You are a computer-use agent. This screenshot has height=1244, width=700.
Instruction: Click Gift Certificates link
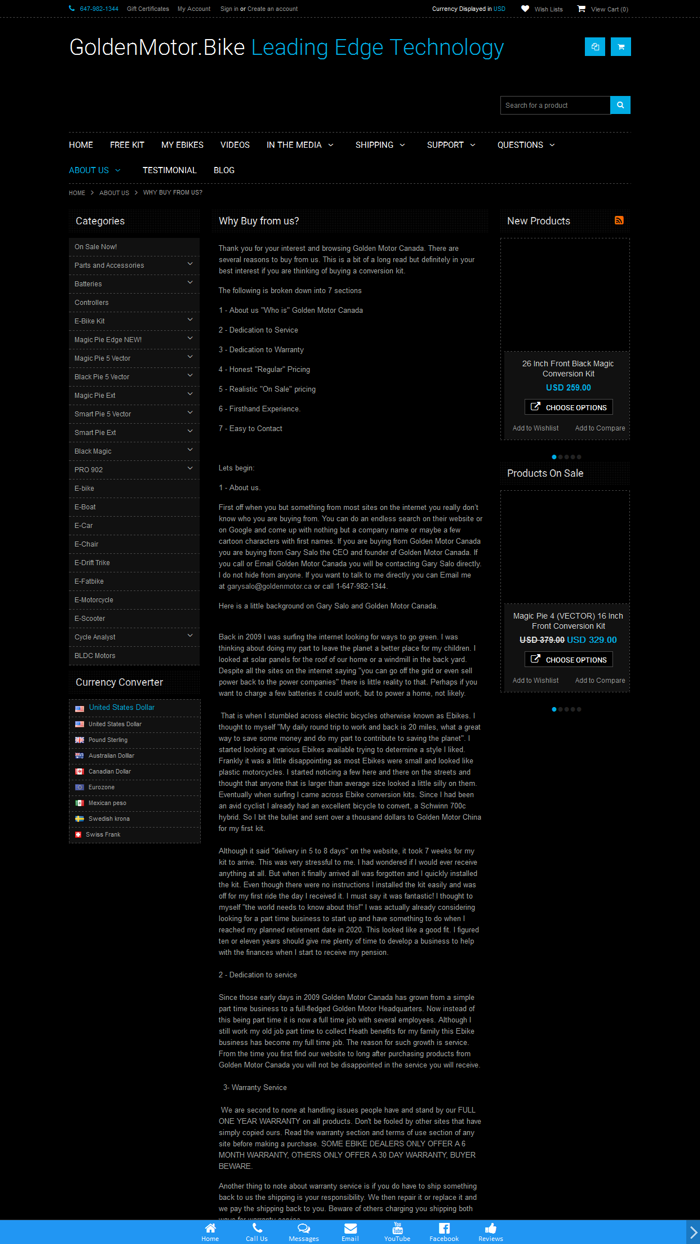[148, 9]
